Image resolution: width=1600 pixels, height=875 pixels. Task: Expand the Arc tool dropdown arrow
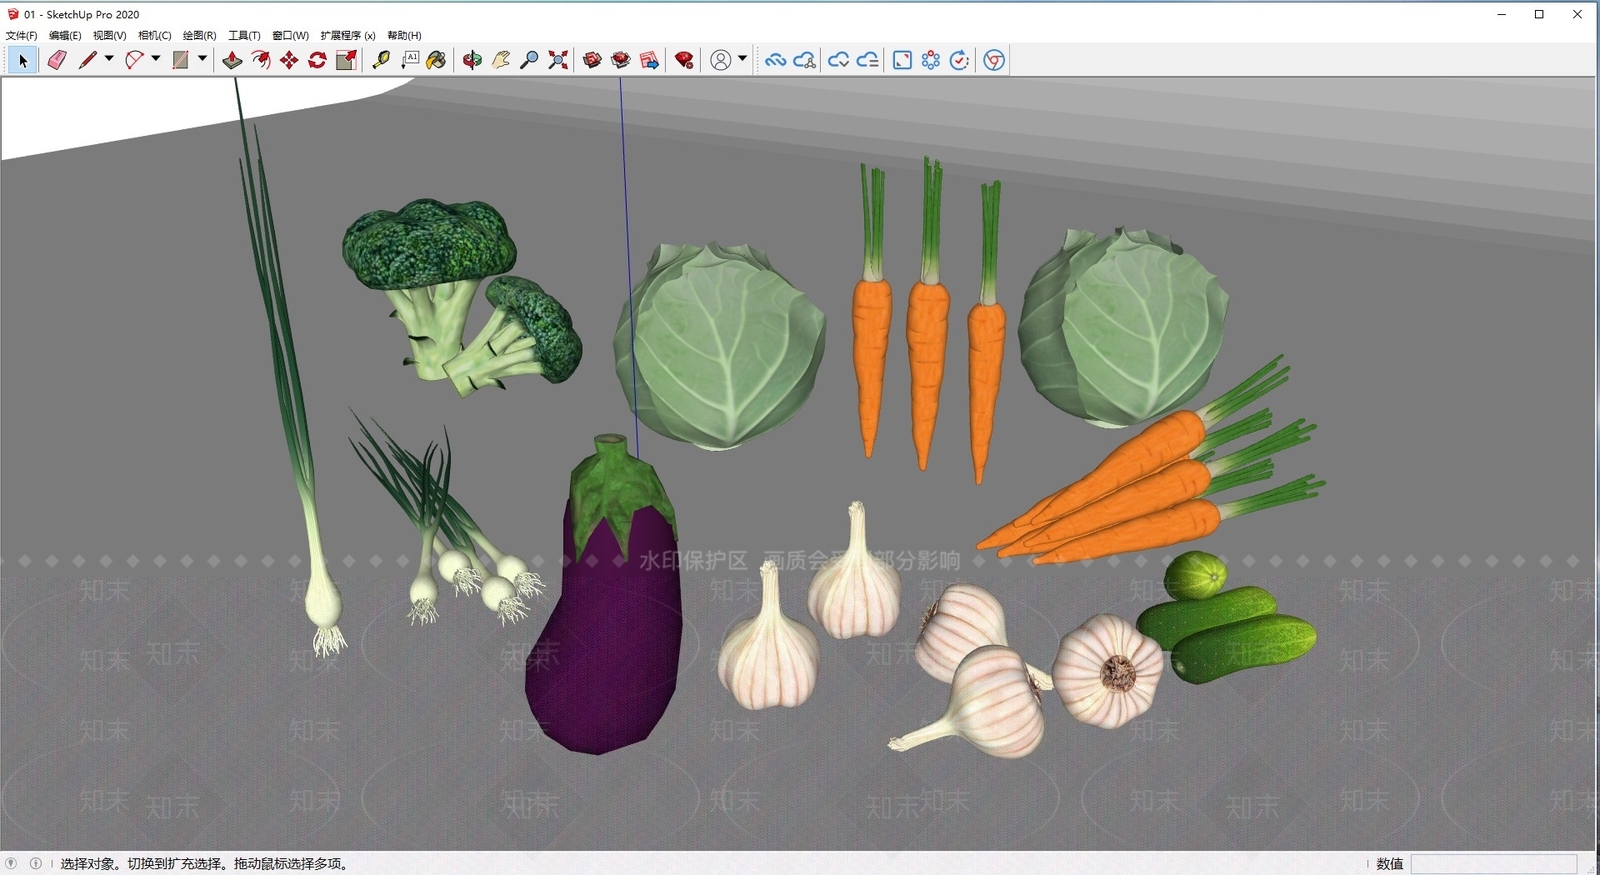click(x=156, y=59)
